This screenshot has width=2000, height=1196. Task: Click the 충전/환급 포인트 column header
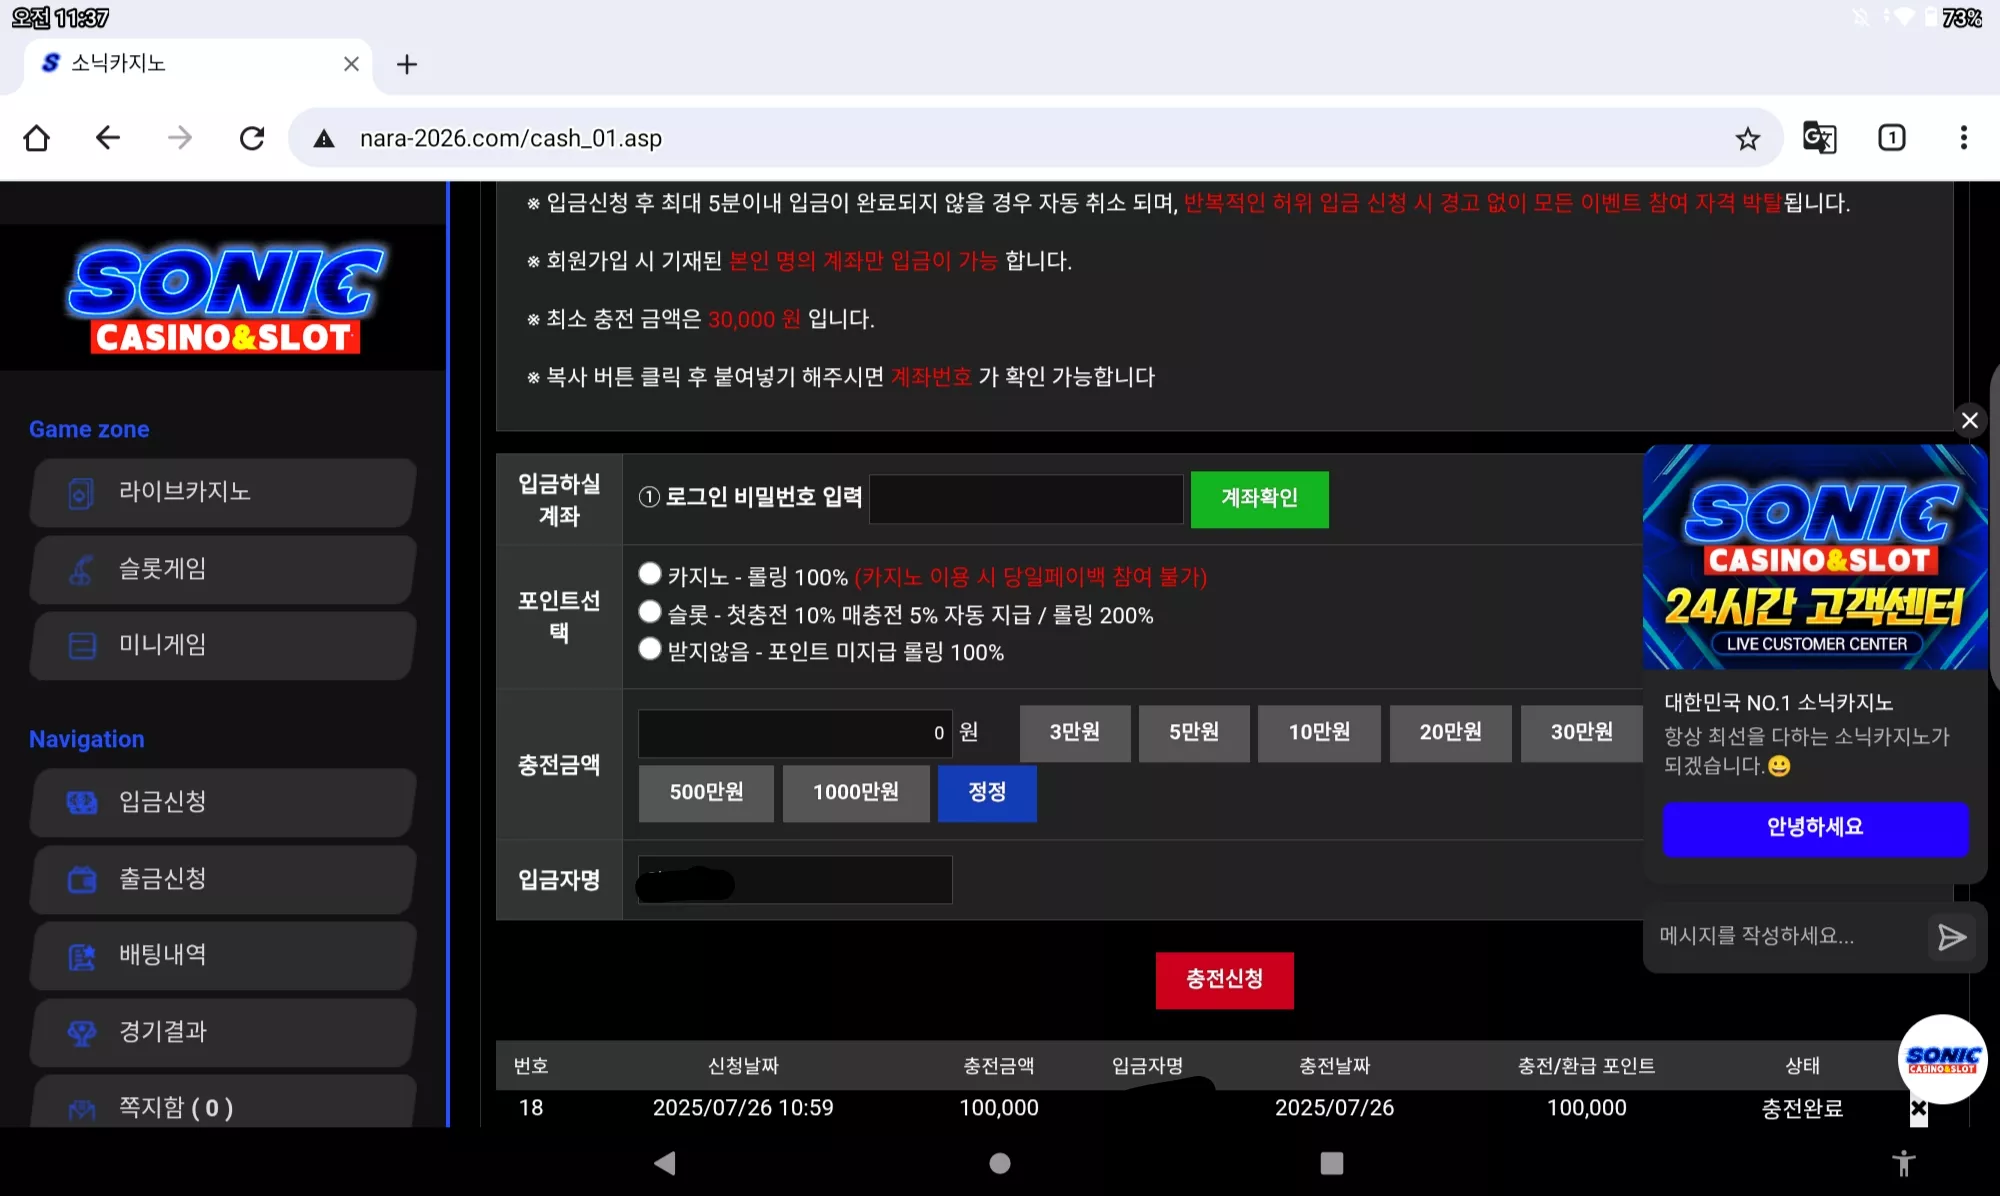(1586, 1066)
